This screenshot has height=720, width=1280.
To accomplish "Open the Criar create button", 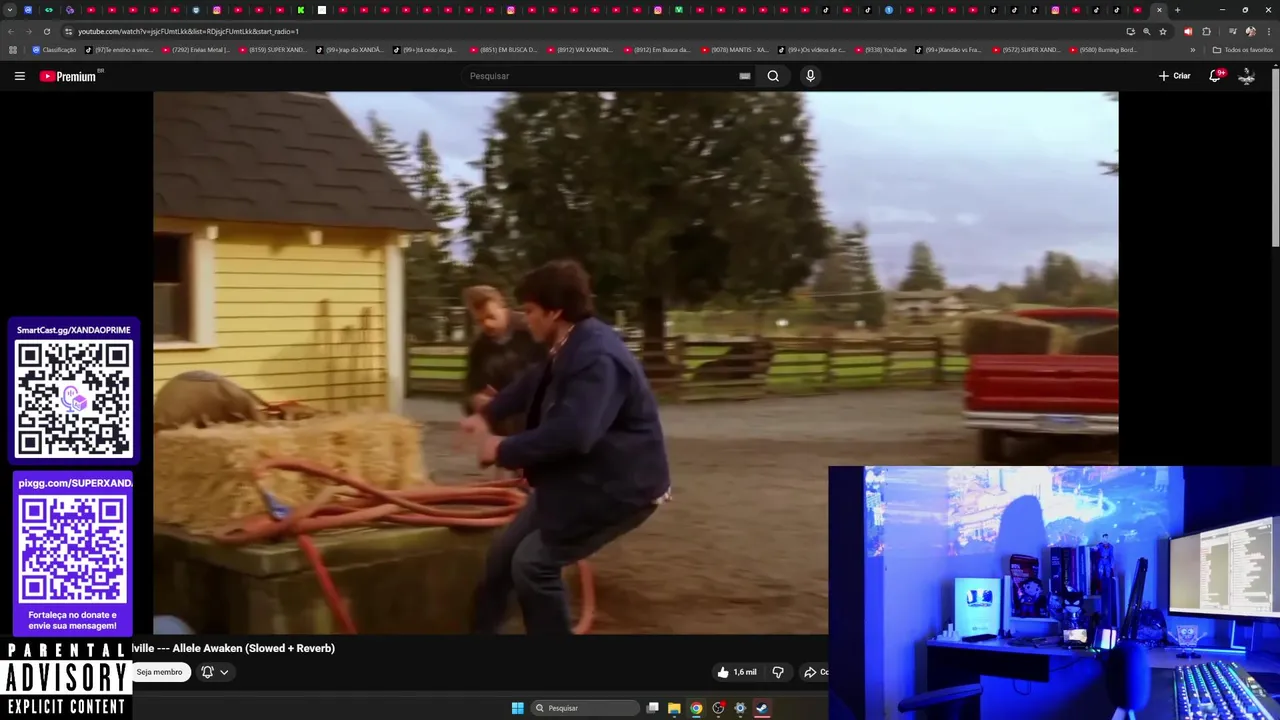I will [x=1174, y=76].
